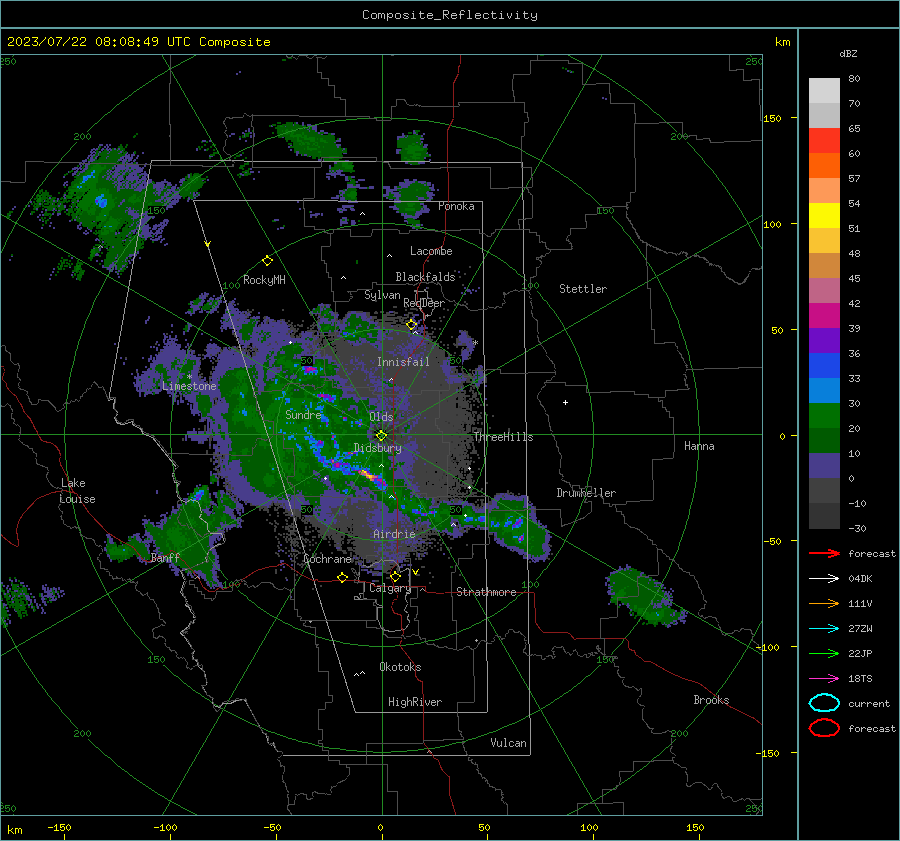The image size is (900, 841).
Task: Click the Didsbury city label
Action: tap(377, 448)
